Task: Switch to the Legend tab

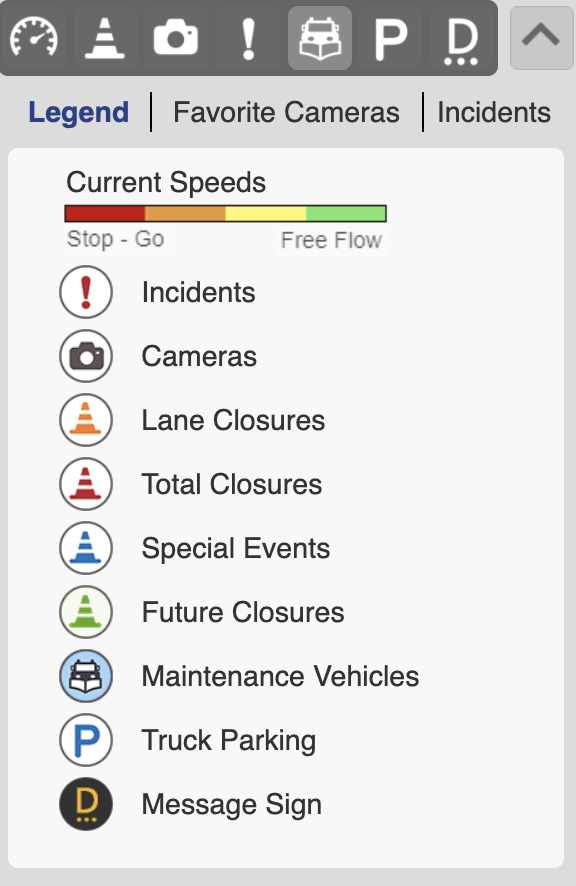Action: (x=79, y=112)
